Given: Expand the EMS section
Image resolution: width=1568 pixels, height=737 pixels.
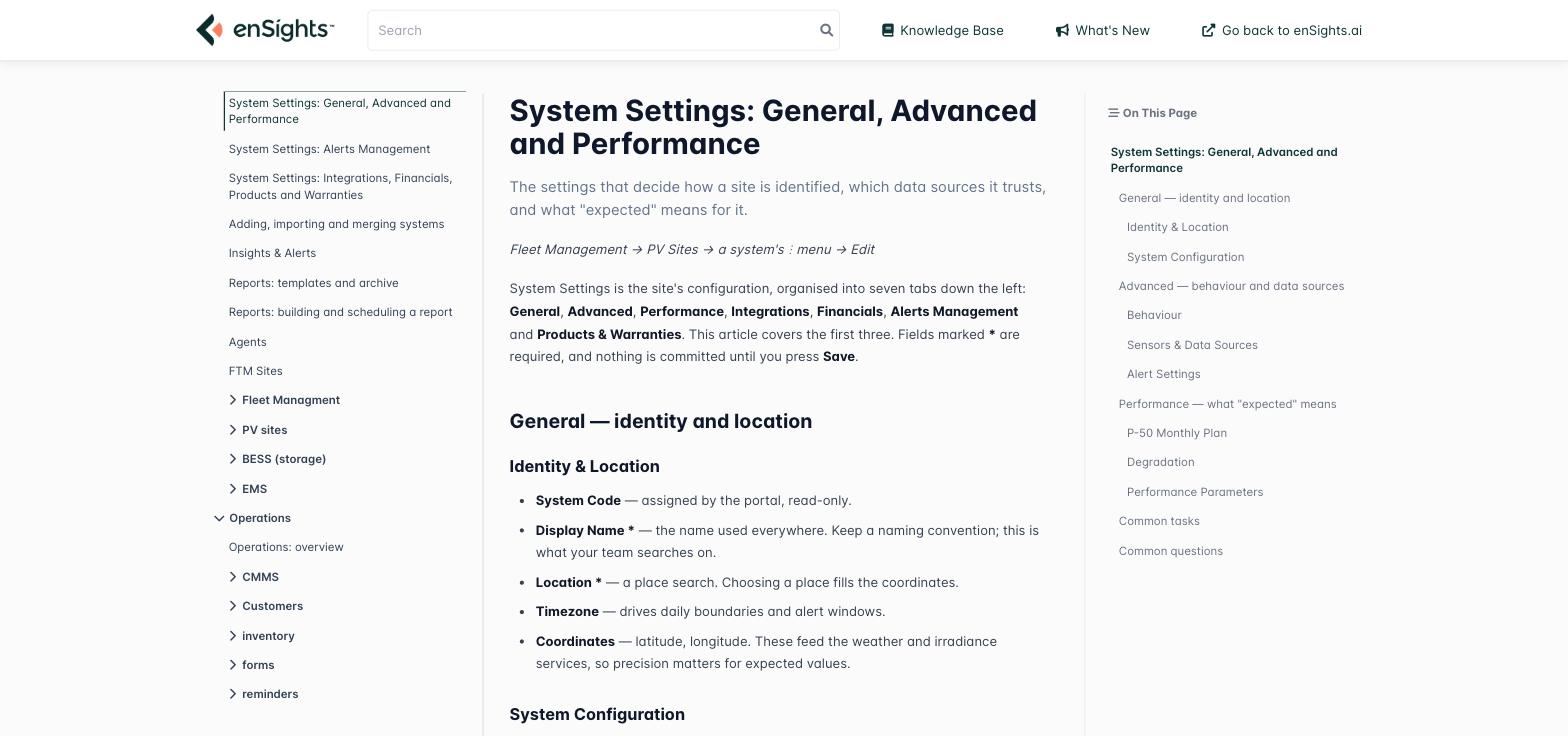Looking at the screenshot, I should (233, 489).
